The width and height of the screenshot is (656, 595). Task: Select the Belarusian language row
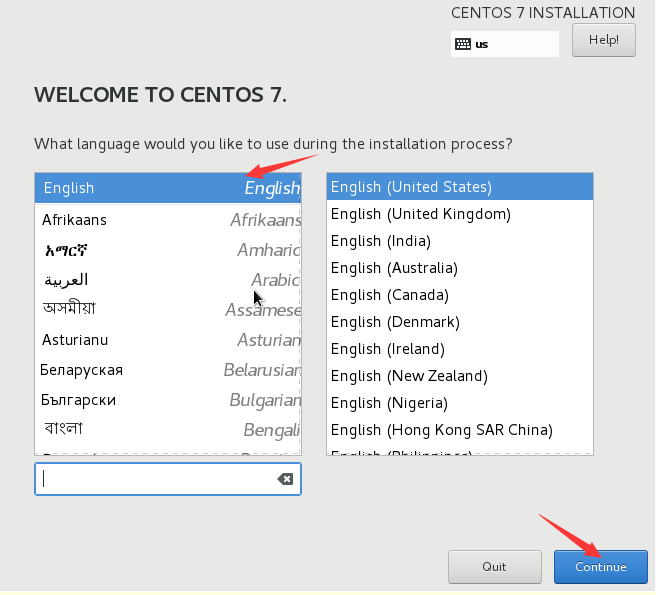tap(168, 370)
